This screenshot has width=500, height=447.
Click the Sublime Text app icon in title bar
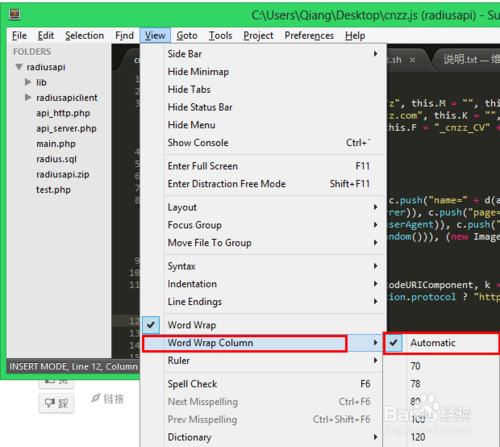tap(14, 14)
